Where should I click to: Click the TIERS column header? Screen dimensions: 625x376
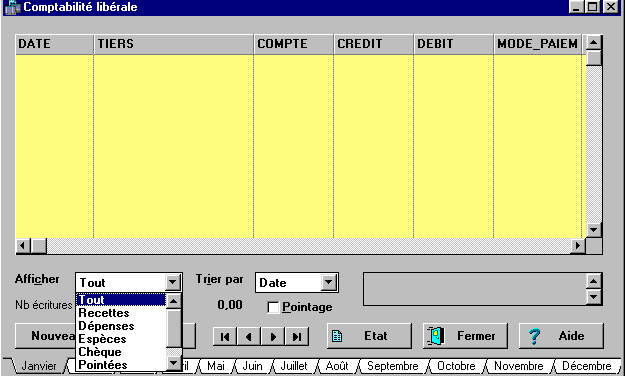[x=173, y=44]
